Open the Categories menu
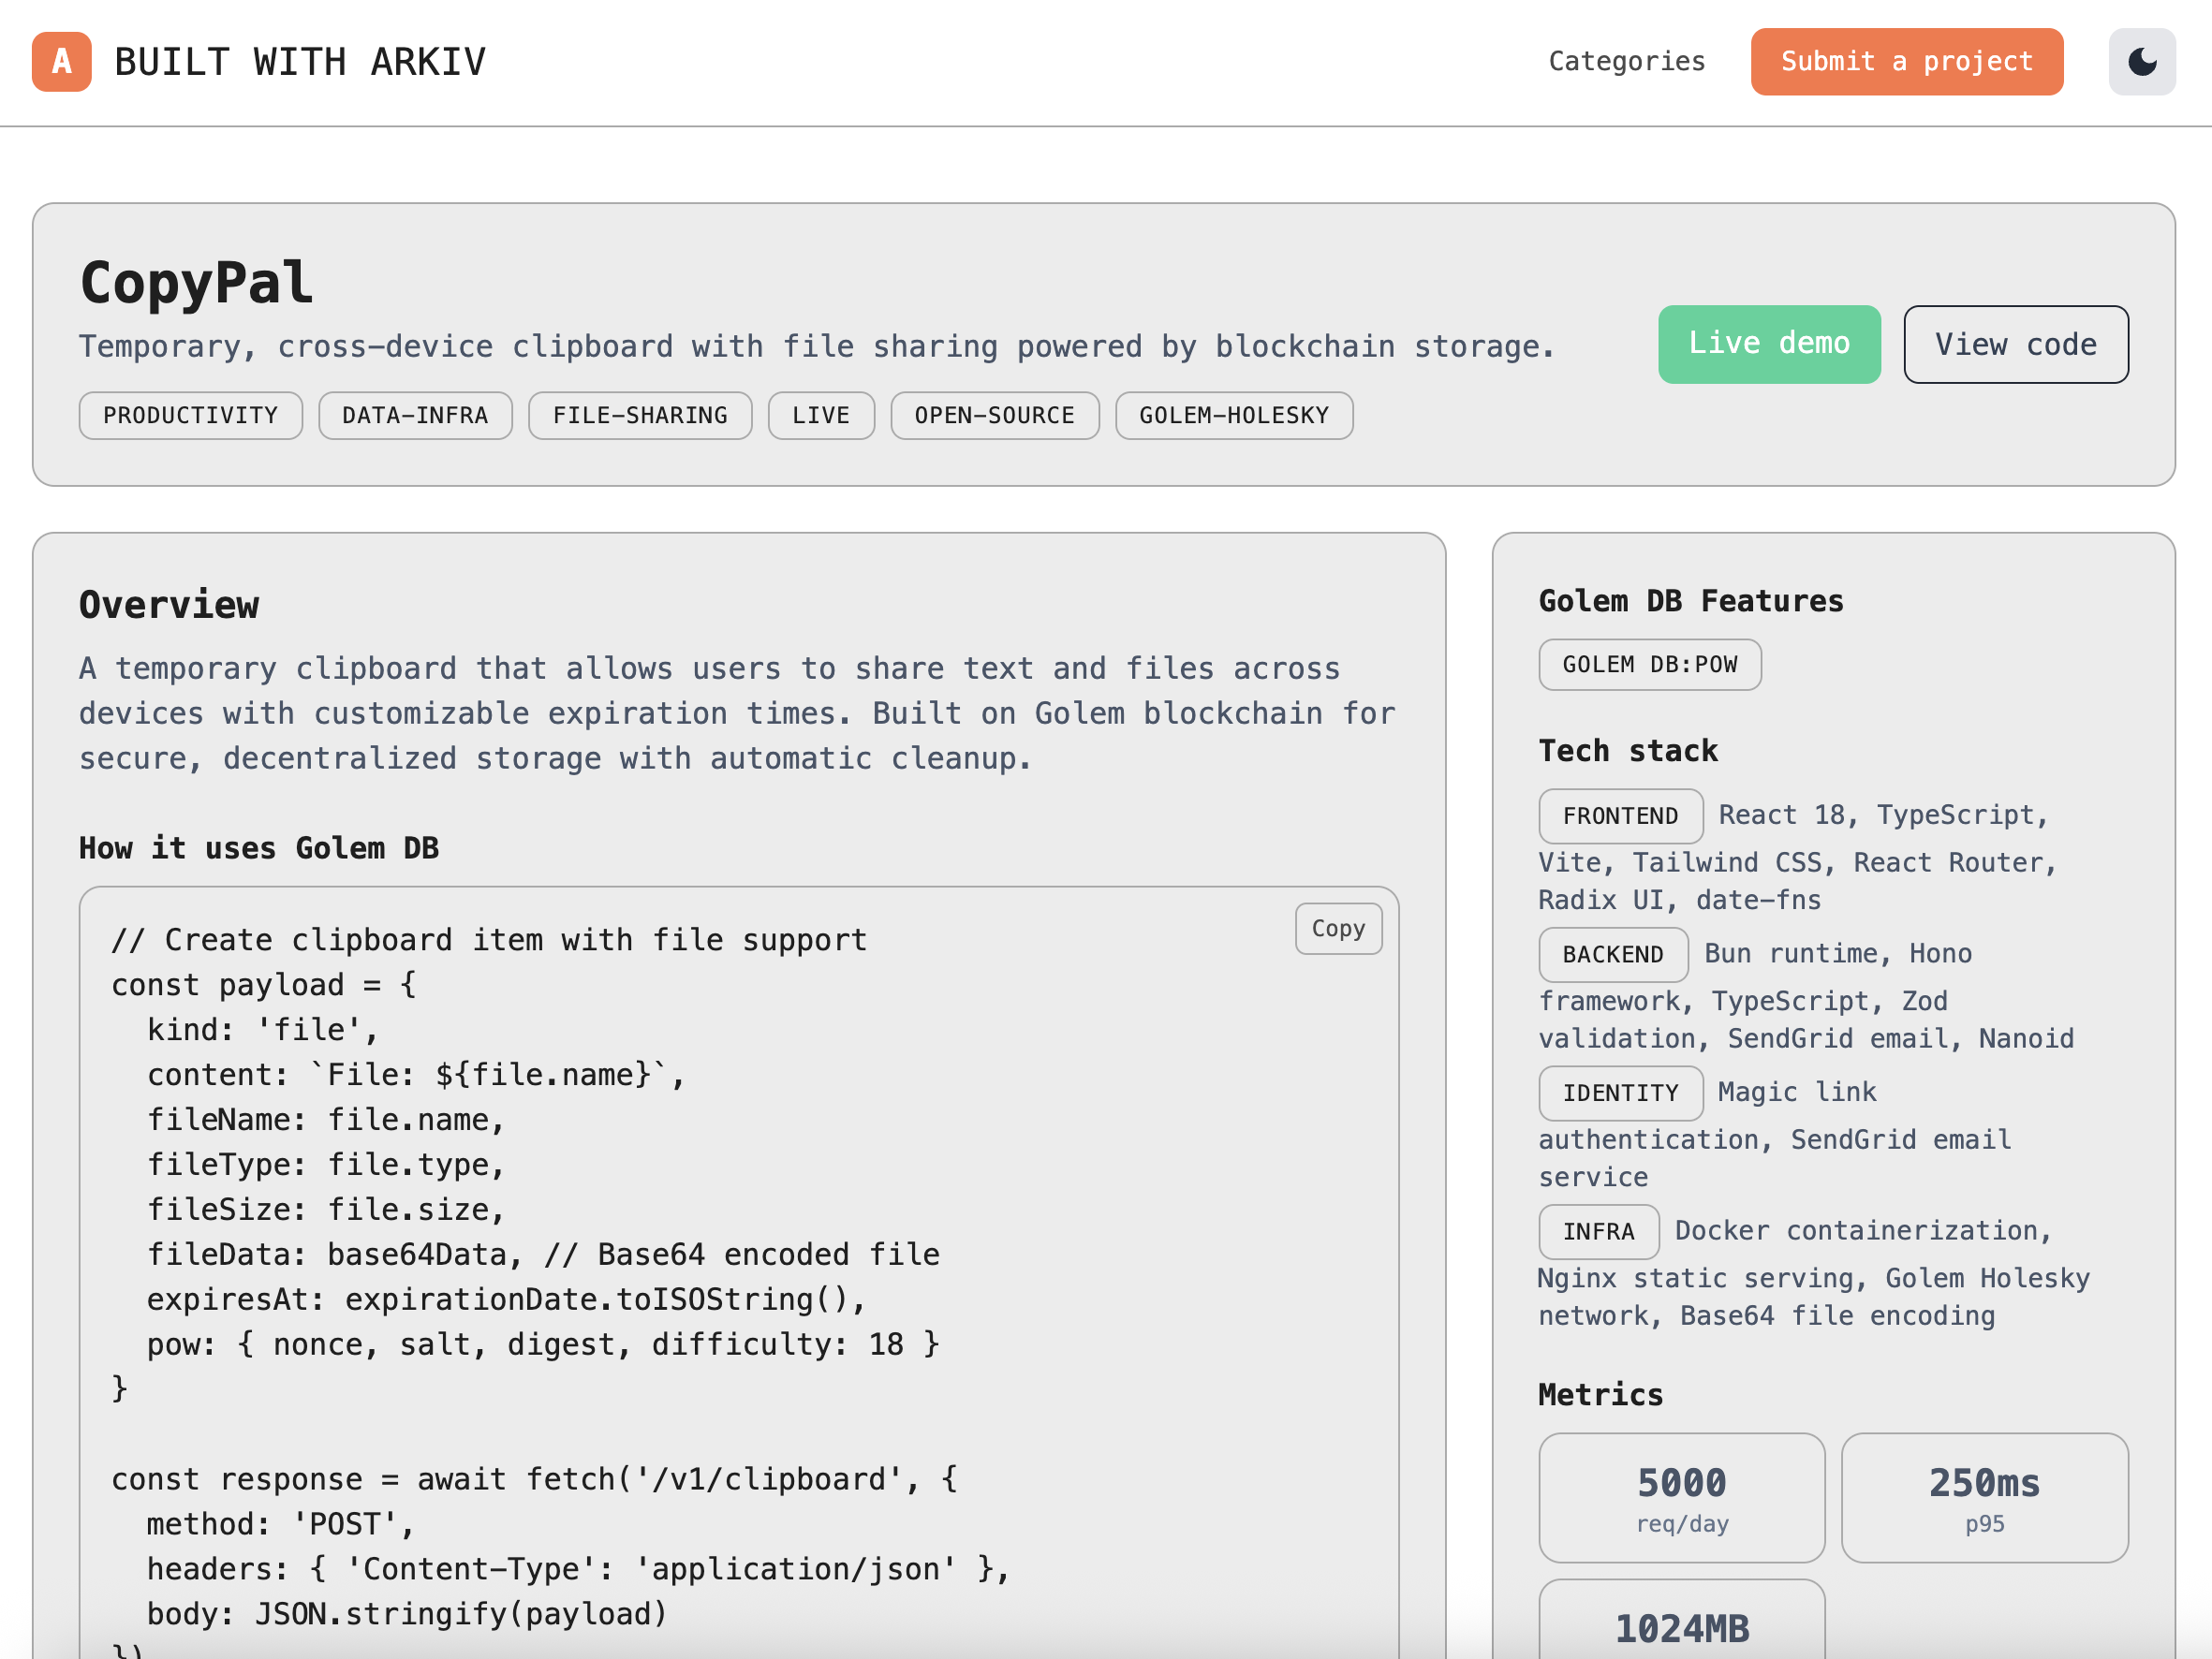The image size is (2212, 1659). 1626,61
